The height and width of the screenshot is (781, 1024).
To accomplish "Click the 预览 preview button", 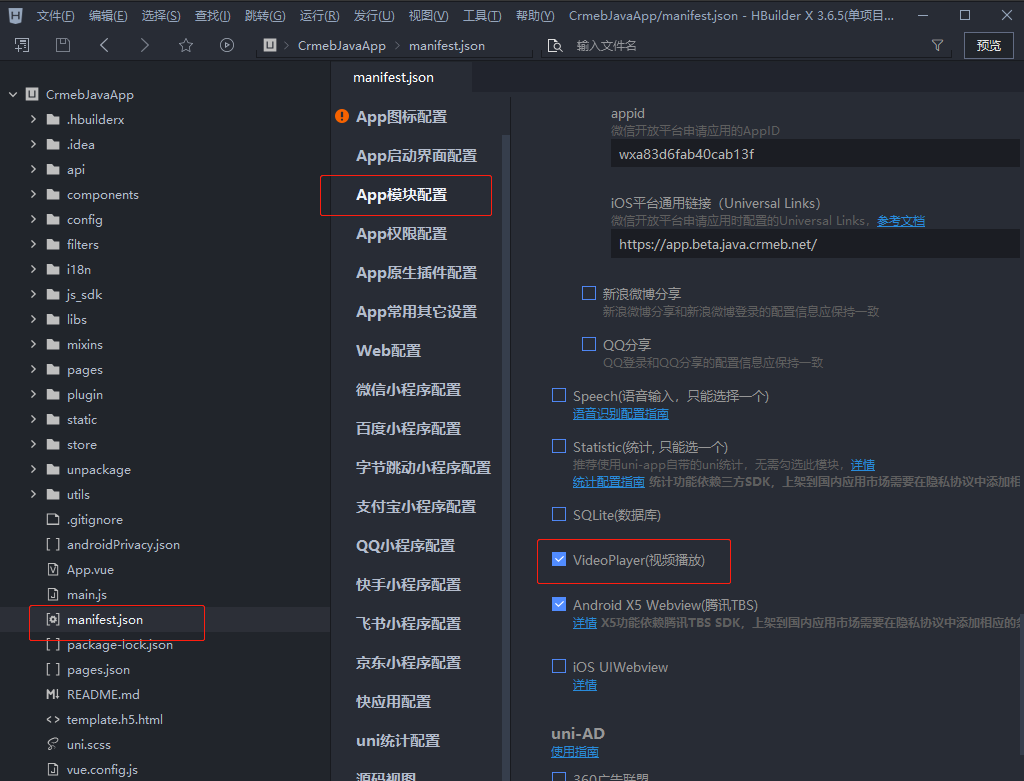I will pos(988,45).
